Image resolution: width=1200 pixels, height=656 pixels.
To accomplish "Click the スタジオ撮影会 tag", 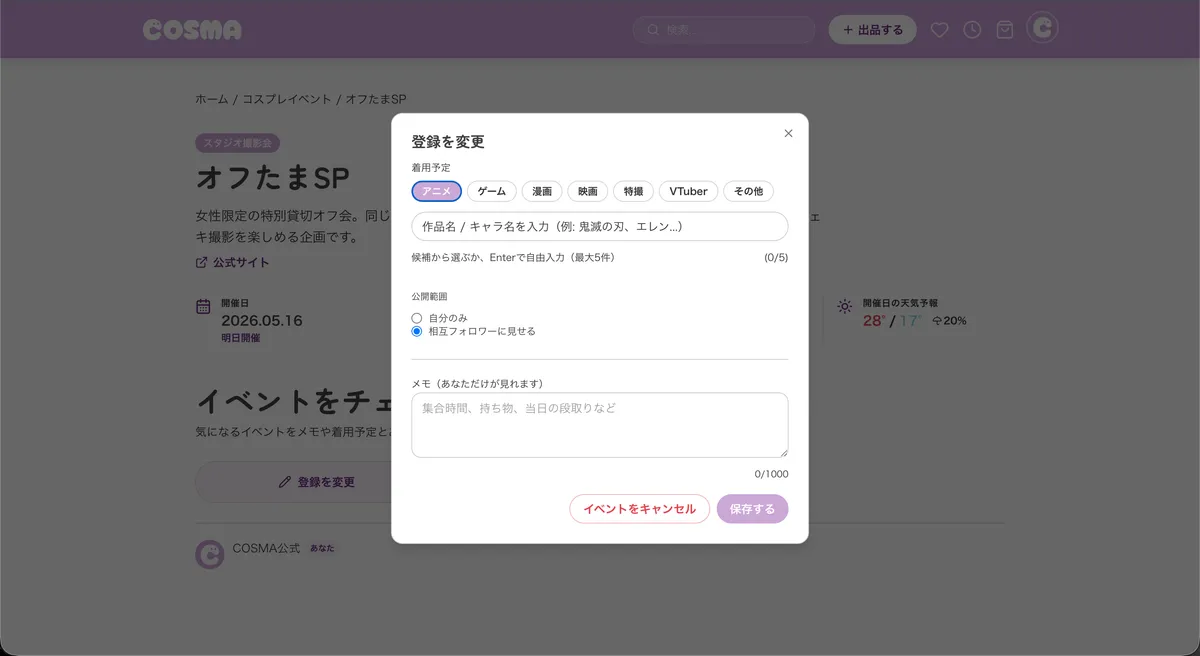I will [237, 143].
